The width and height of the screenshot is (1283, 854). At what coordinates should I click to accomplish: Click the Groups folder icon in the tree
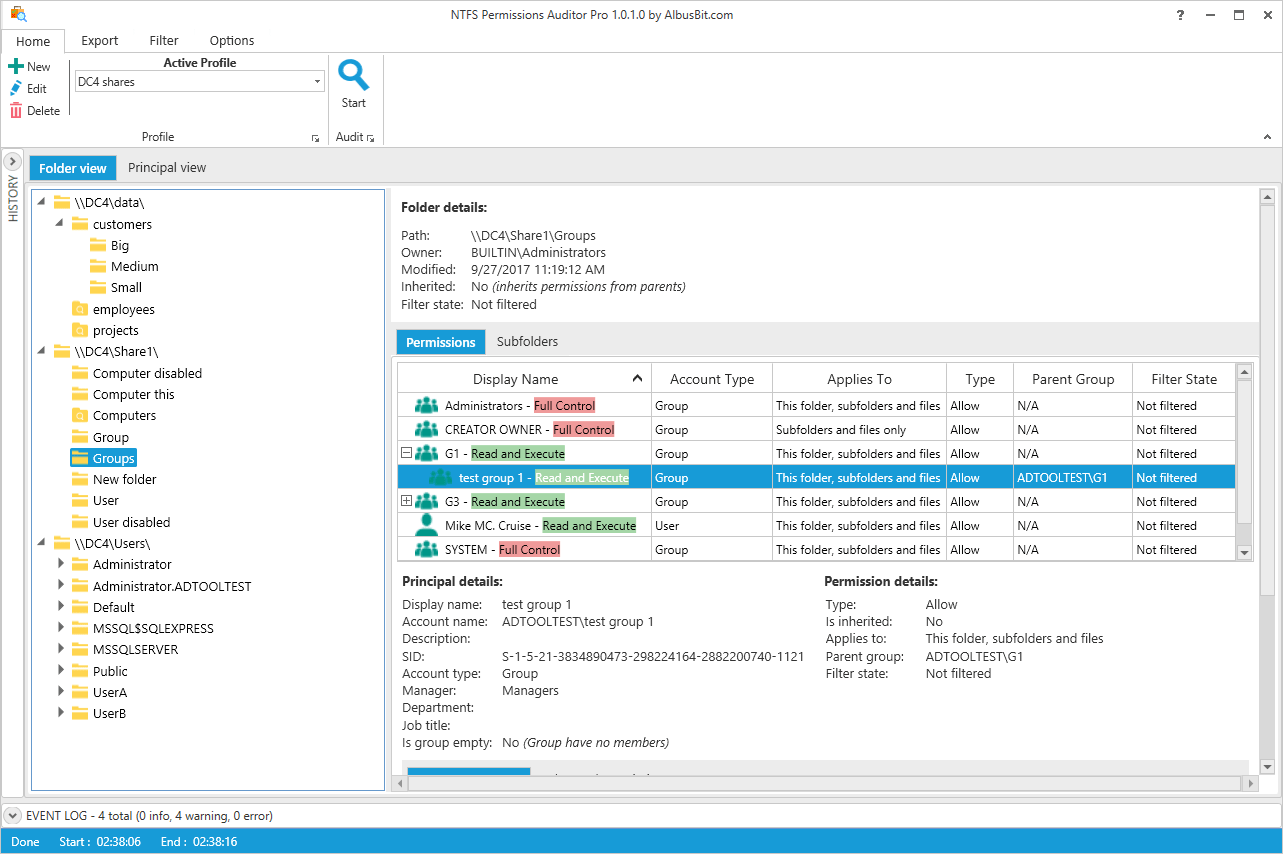(x=80, y=458)
